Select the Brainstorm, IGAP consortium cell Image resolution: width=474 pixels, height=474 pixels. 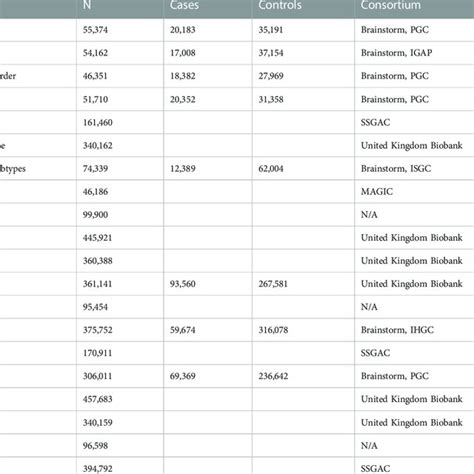(x=414, y=53)
